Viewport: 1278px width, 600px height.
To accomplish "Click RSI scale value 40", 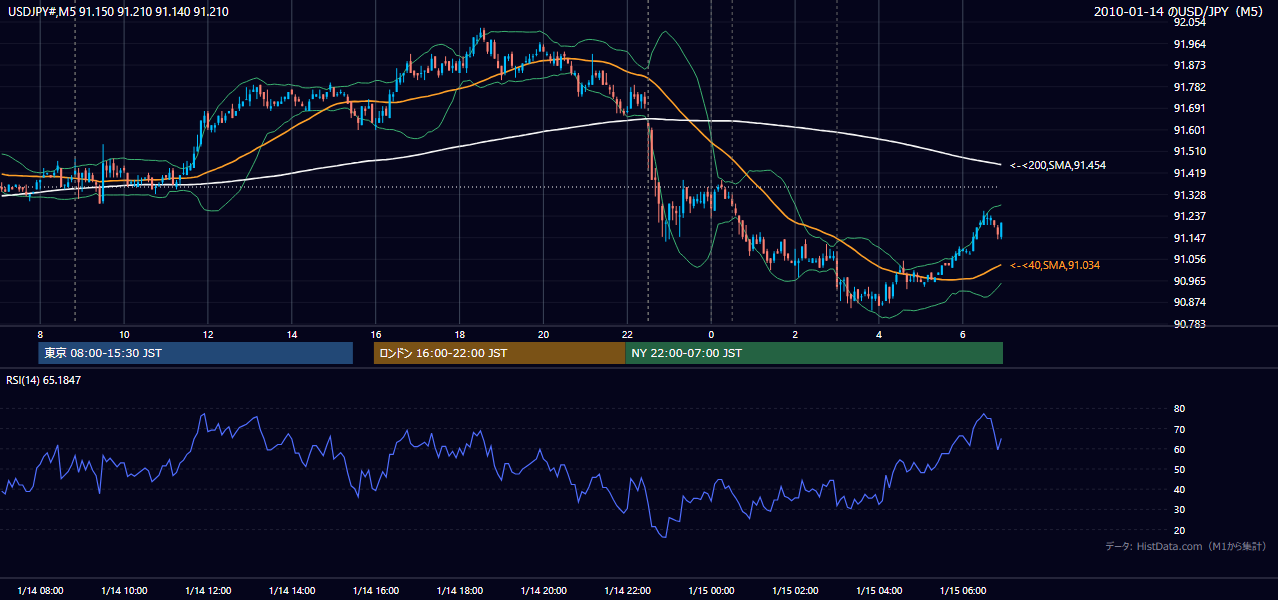I will pyautogui.click(x=1179, y=490).
